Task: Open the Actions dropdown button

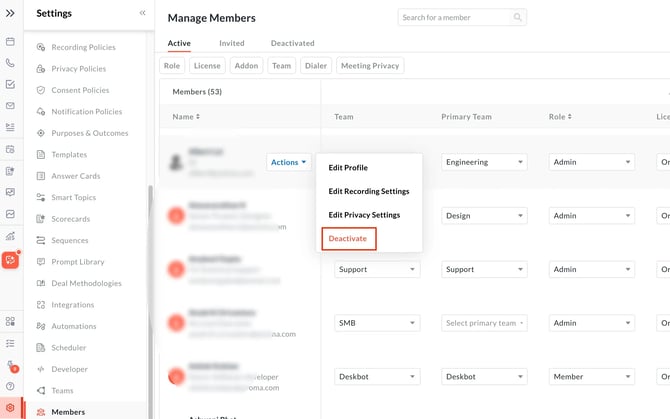Action: tap(288, 162)
